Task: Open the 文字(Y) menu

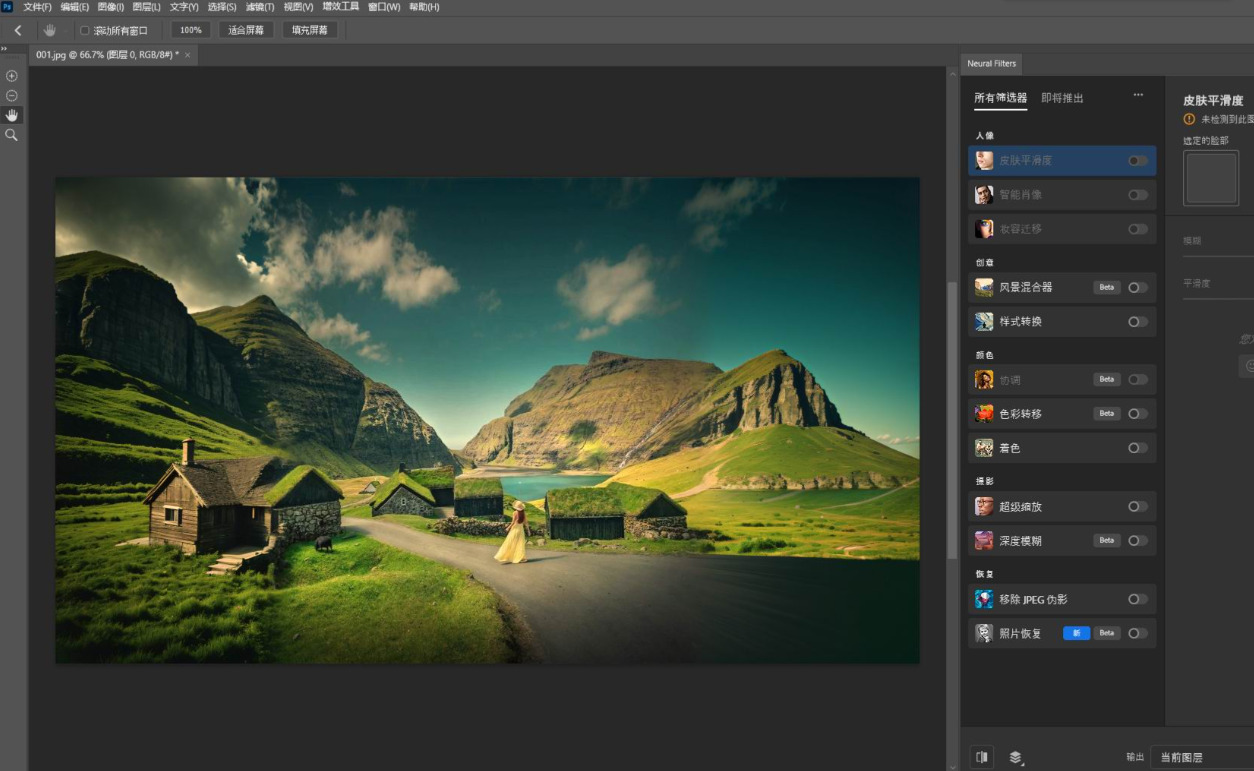Action: [184, 7]
